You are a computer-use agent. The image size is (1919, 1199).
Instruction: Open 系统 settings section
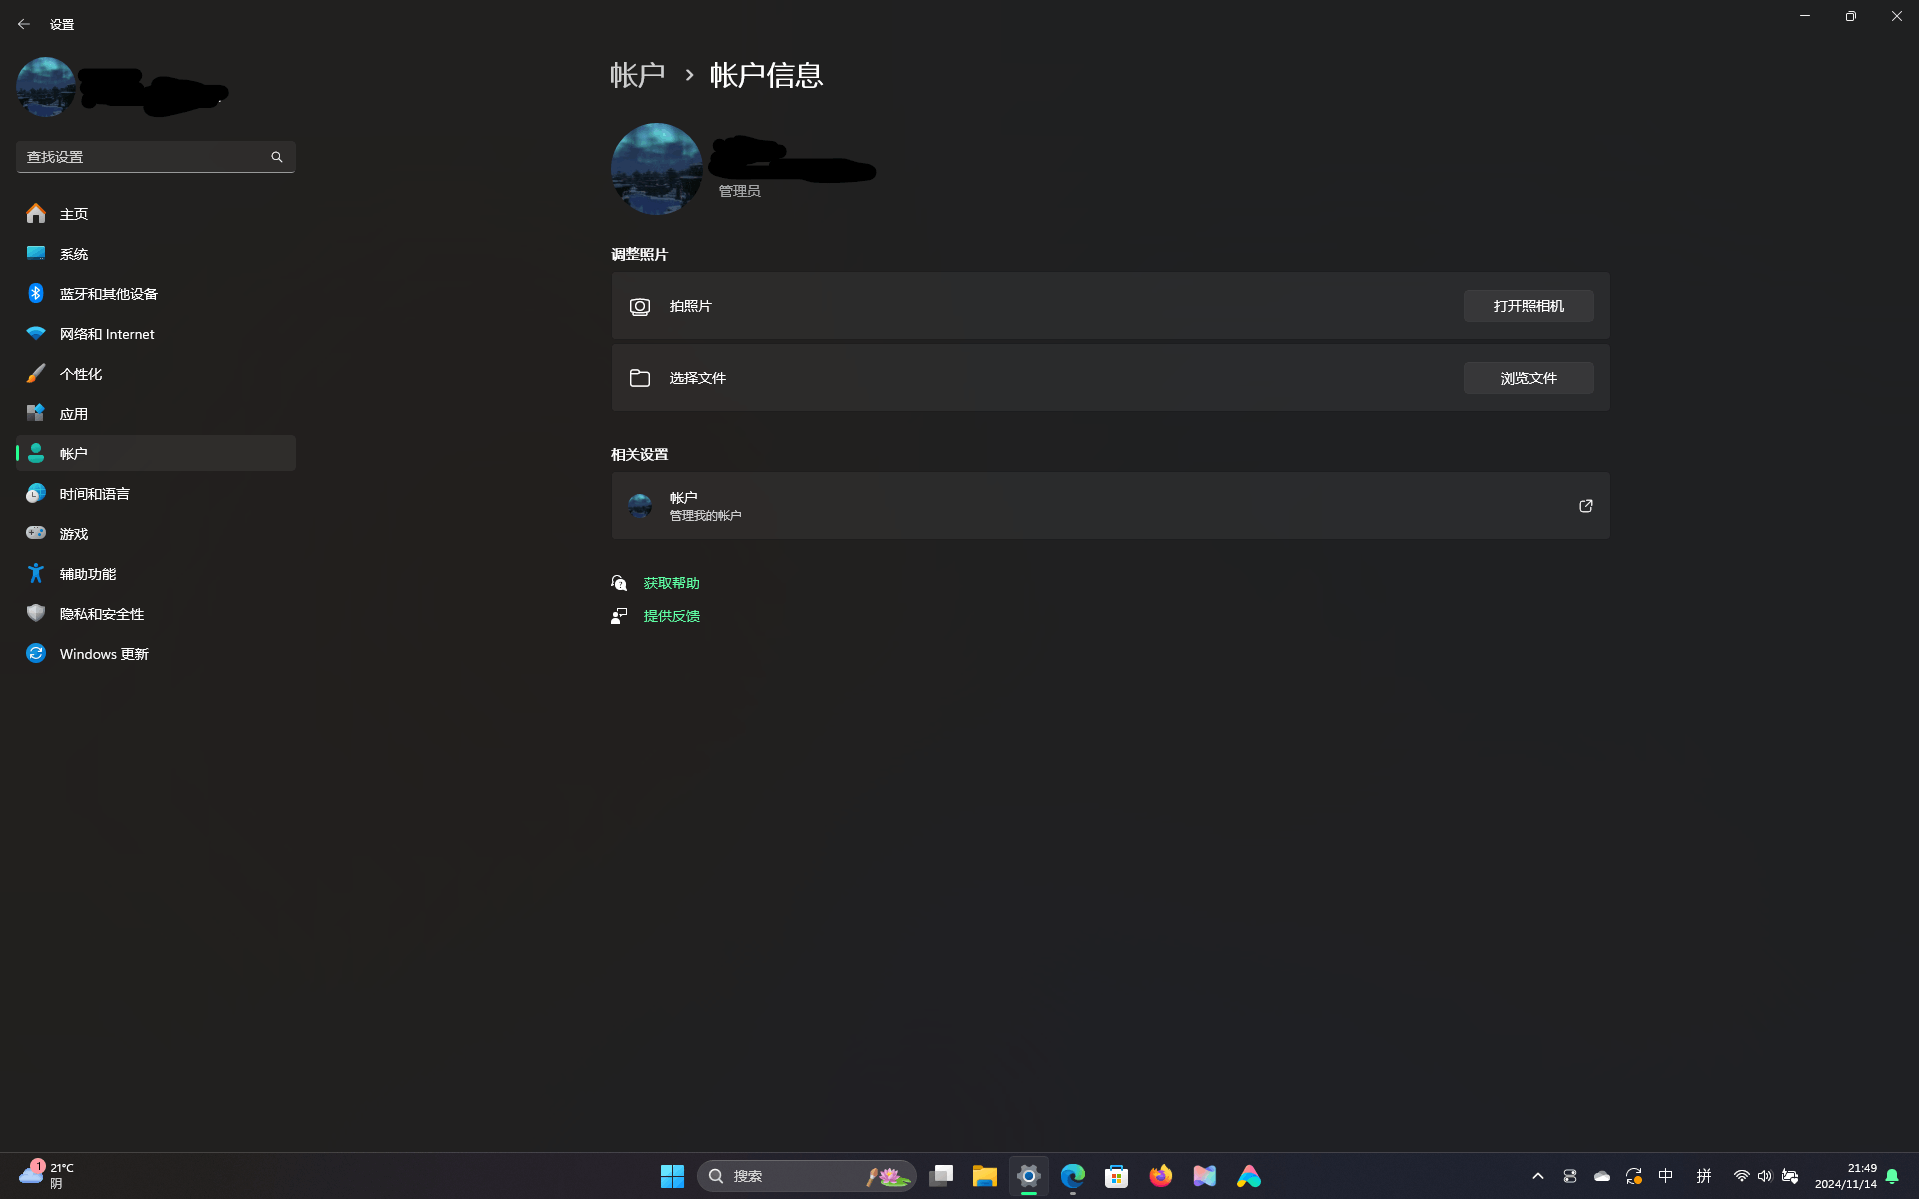156,254
